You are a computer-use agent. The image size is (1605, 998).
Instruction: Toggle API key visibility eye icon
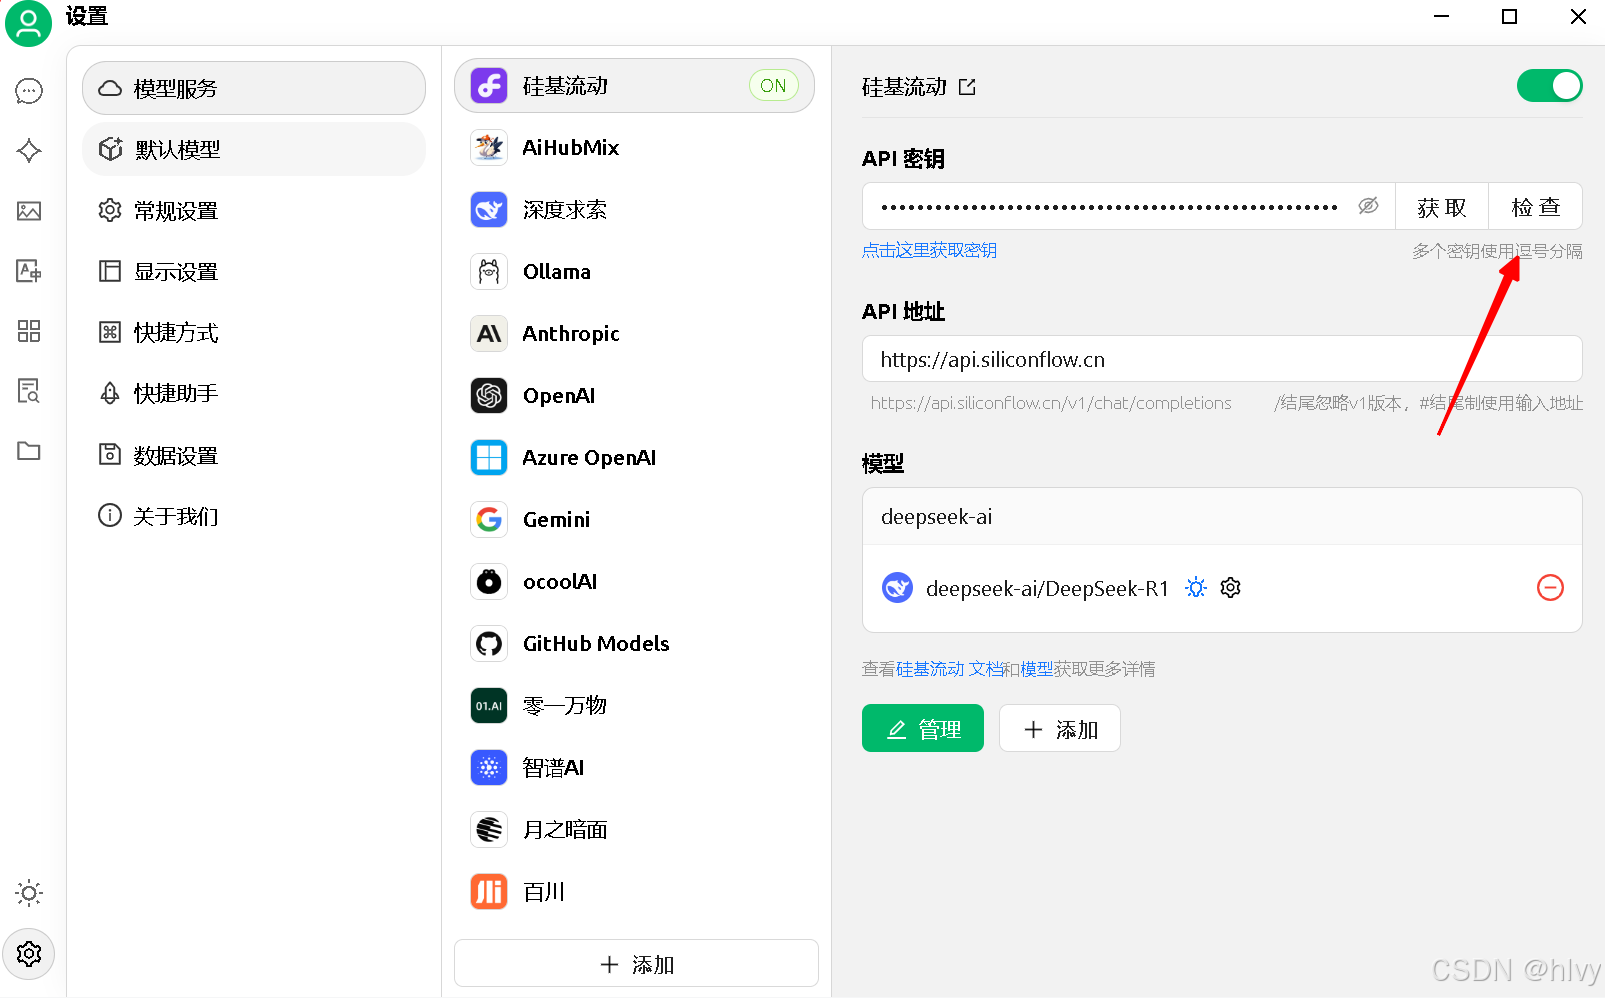(1368, 206)
